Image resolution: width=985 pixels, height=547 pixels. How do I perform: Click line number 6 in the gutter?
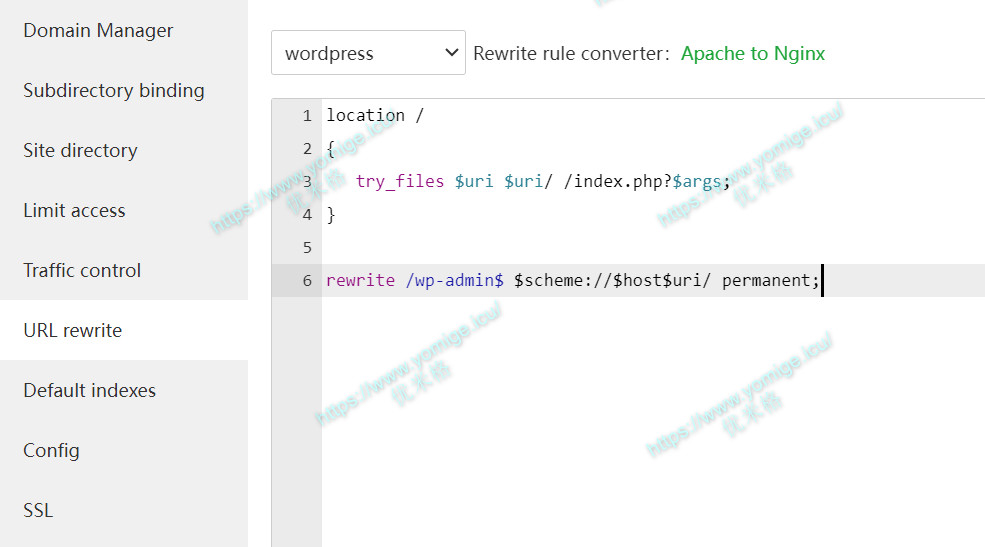pos(307,281)
